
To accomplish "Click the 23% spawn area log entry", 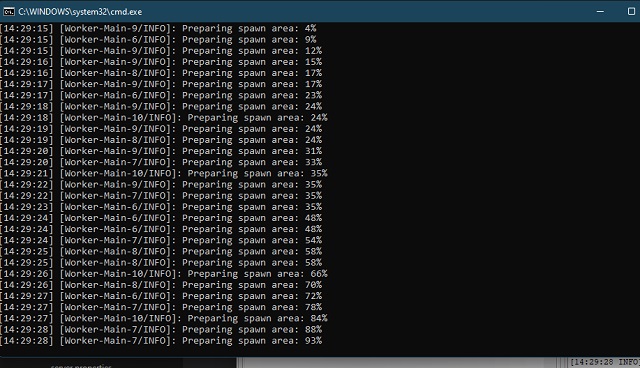I will 161,95.
